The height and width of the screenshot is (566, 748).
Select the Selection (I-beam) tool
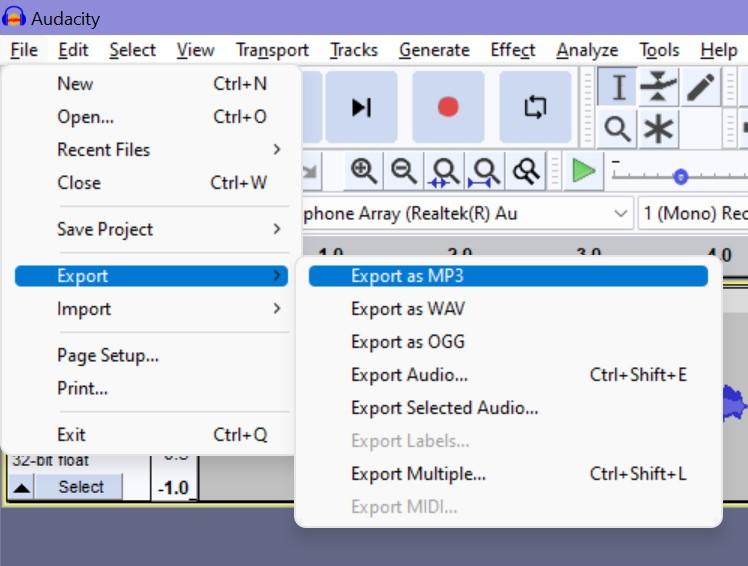pos(617,87)
